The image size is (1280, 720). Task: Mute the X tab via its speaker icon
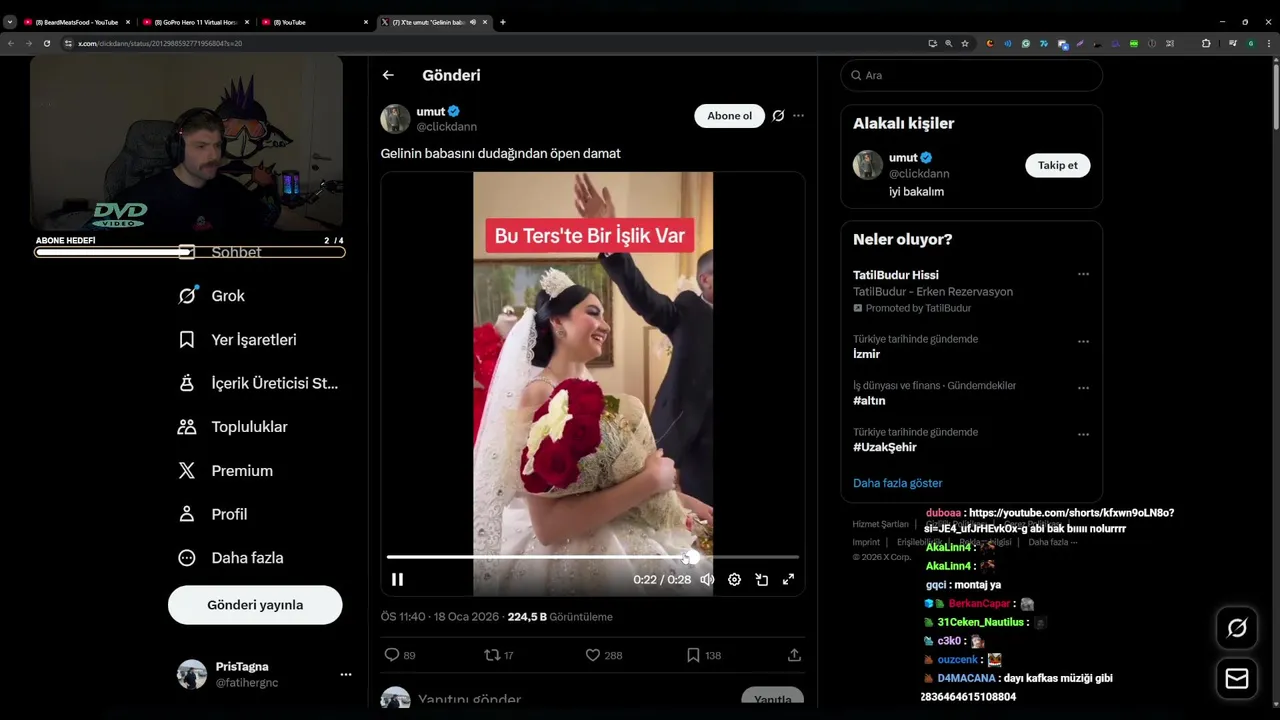(x=473, y=22)
